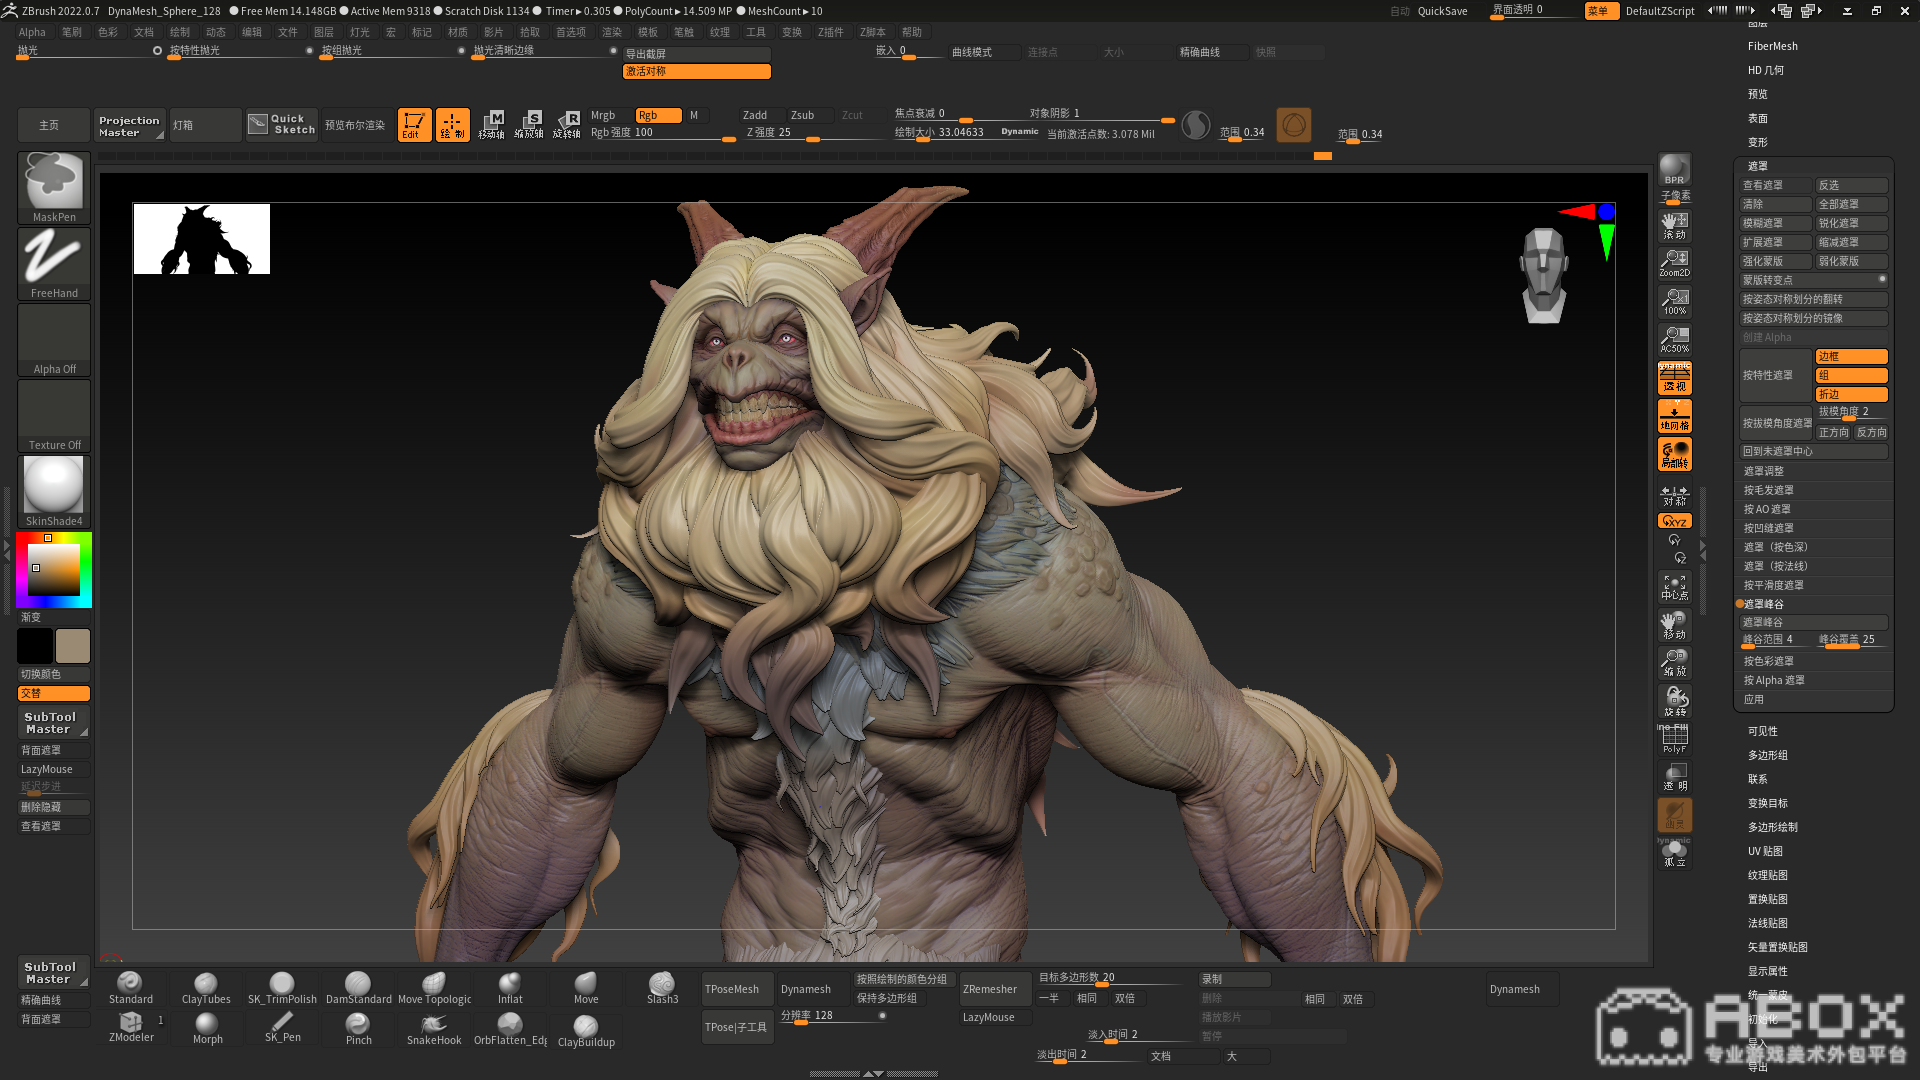The width and height of the screenshot is (1920, 1080).
Task: Select the MaskPen brush thumbnail
Action: click(x=54, y=187)
